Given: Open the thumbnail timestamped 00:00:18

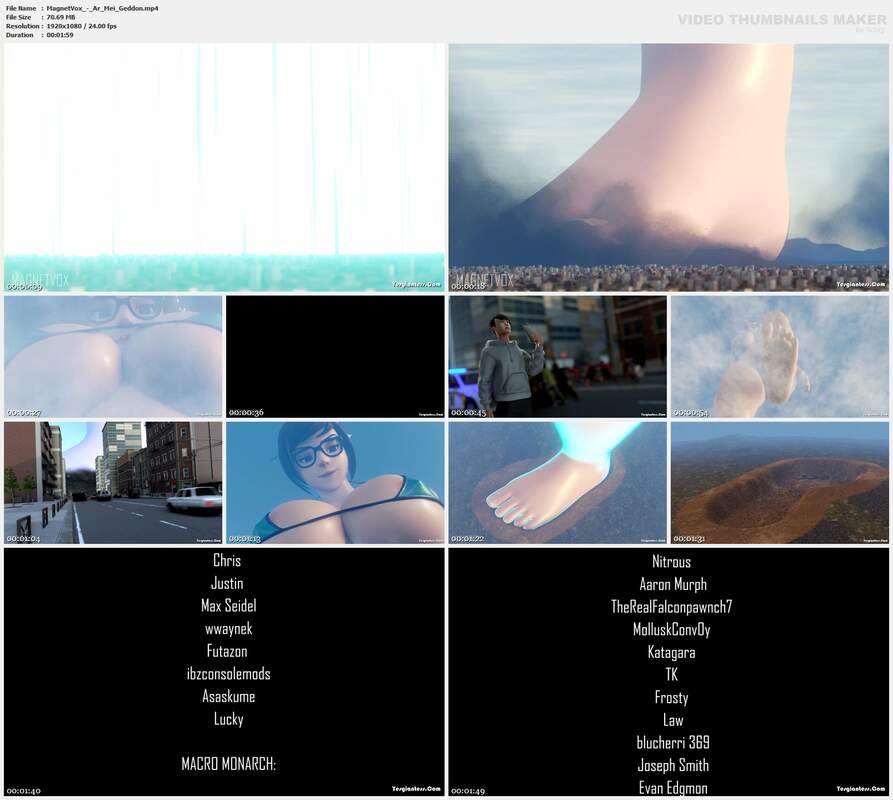Looking at the screenshot, I should click(x=669, y=168).
